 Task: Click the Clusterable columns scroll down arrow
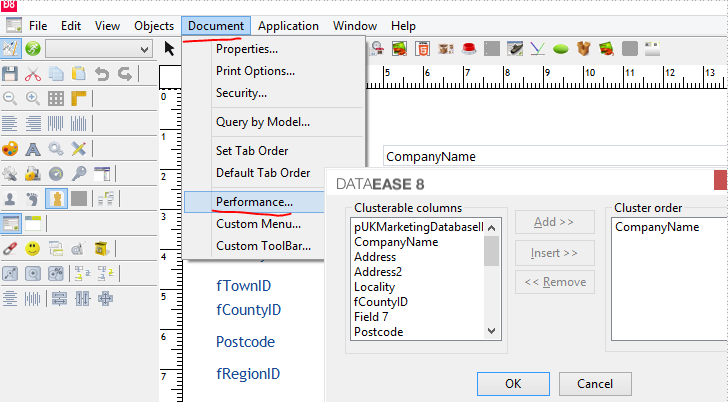(491, 331)
